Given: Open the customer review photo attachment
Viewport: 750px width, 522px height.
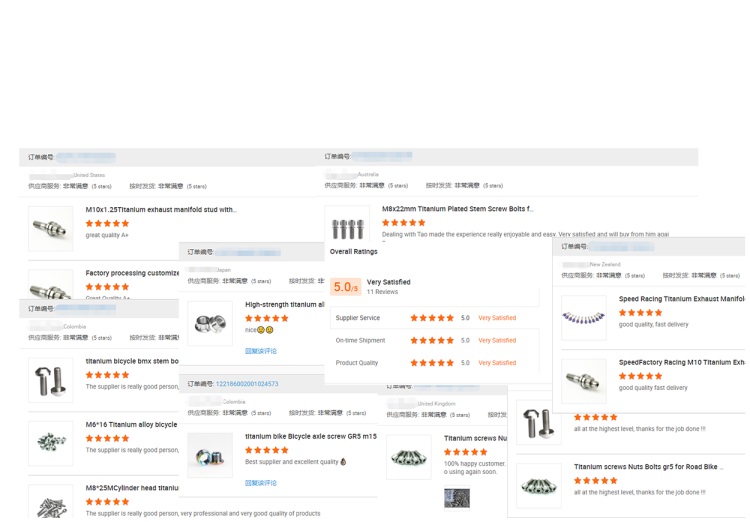Looking at the screenshot, I should (x=456, y=497).
